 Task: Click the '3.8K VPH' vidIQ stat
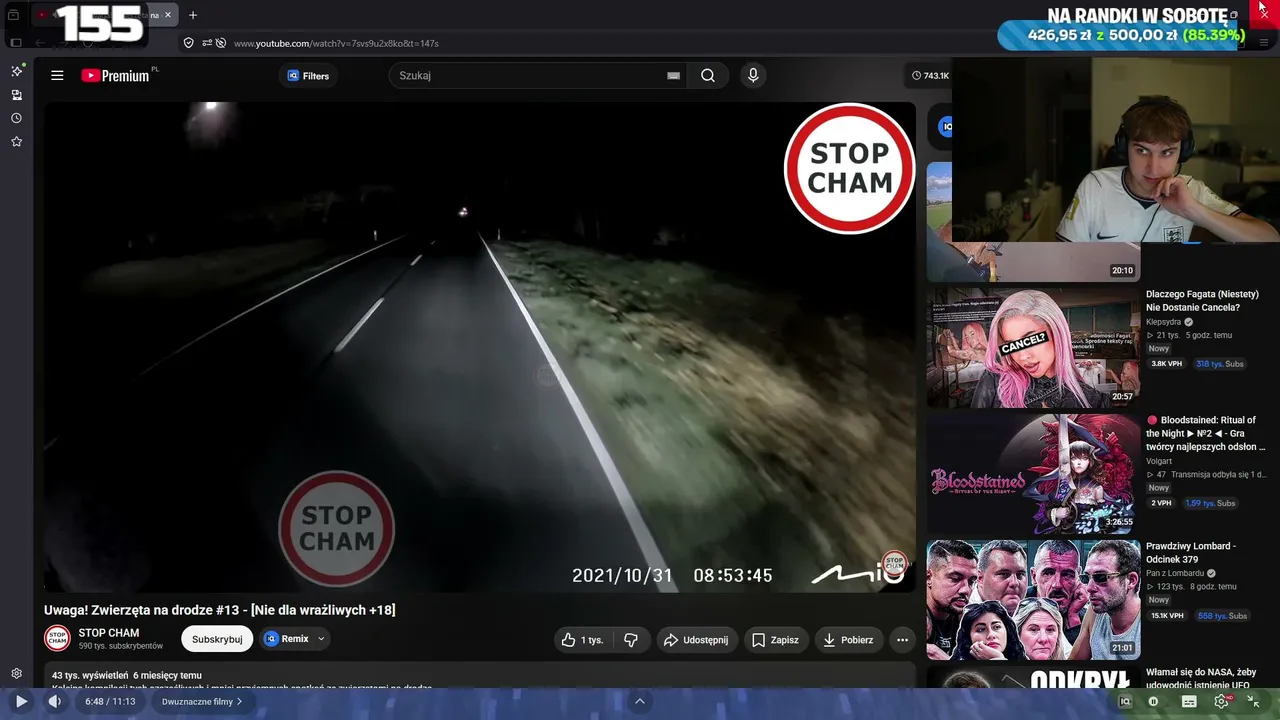(x=1167, y=364)
